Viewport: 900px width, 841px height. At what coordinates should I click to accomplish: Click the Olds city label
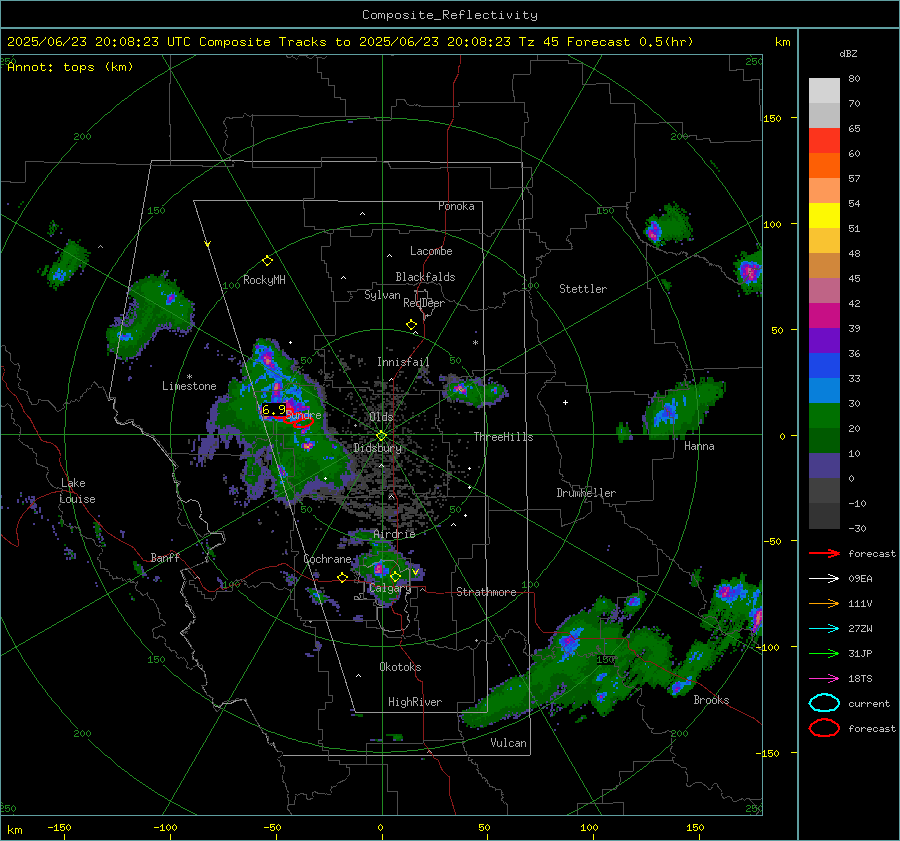pos(381,417)
